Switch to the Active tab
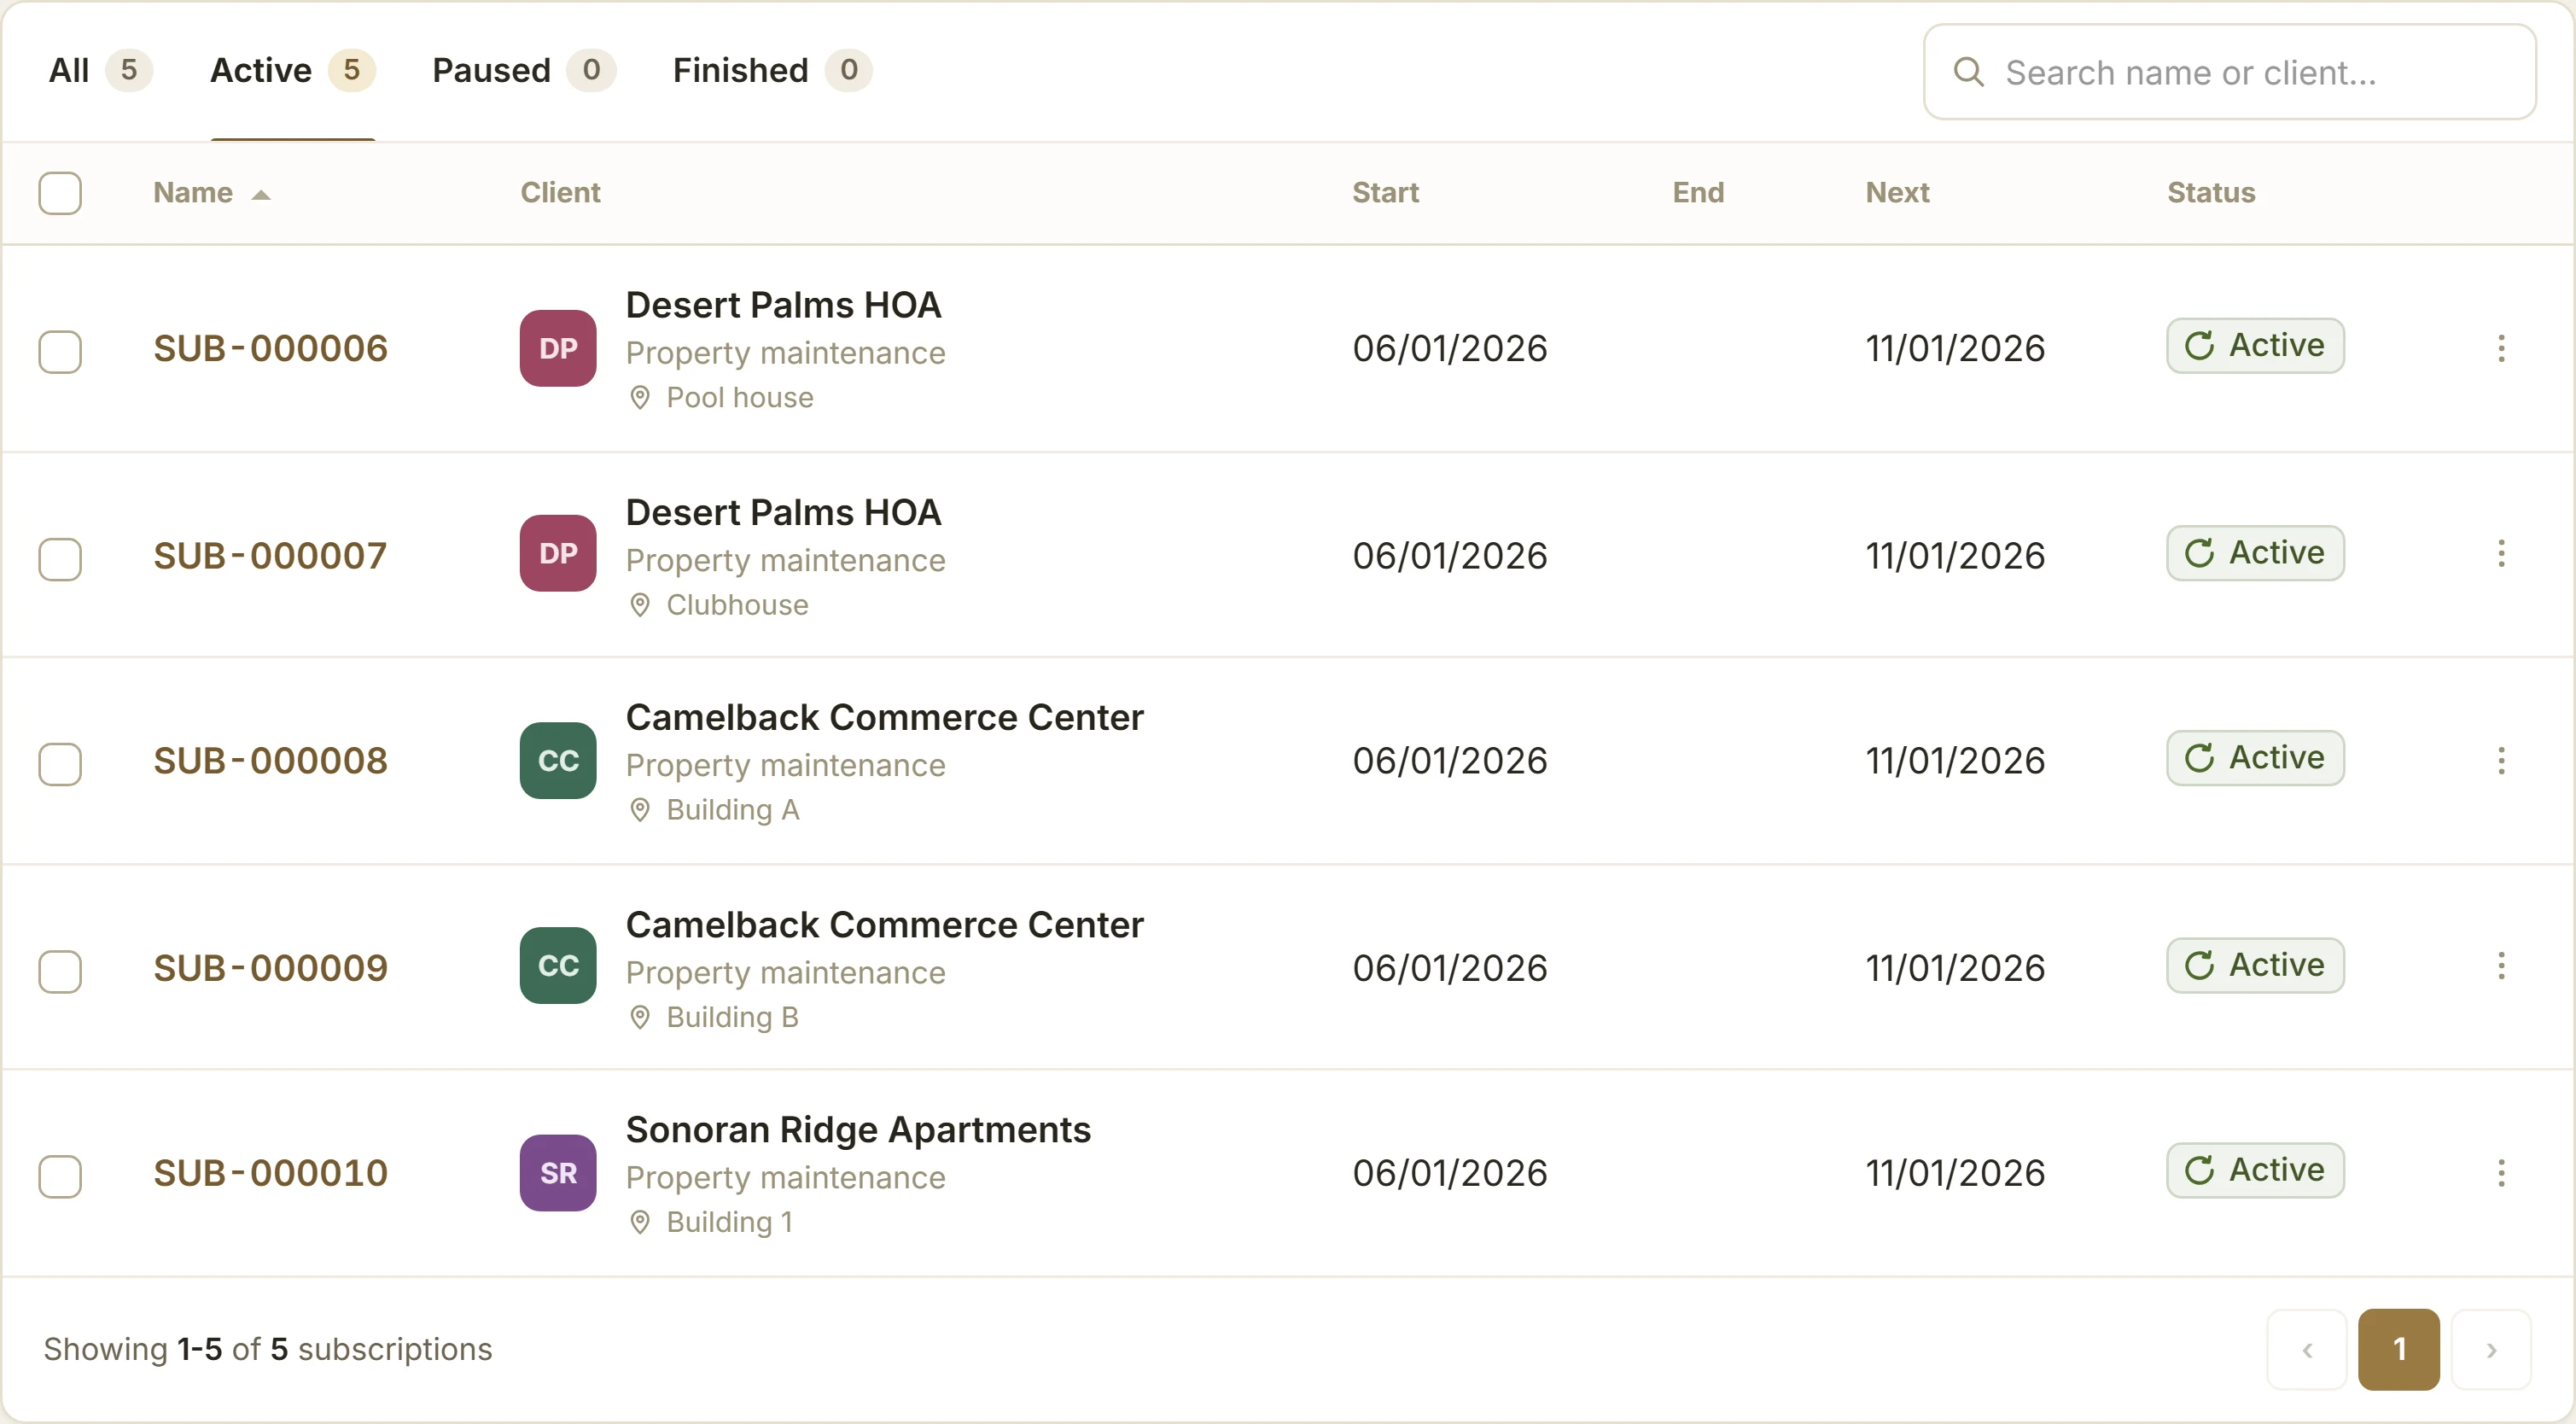Screen dimensions: 2576x1424 [292, 70]
